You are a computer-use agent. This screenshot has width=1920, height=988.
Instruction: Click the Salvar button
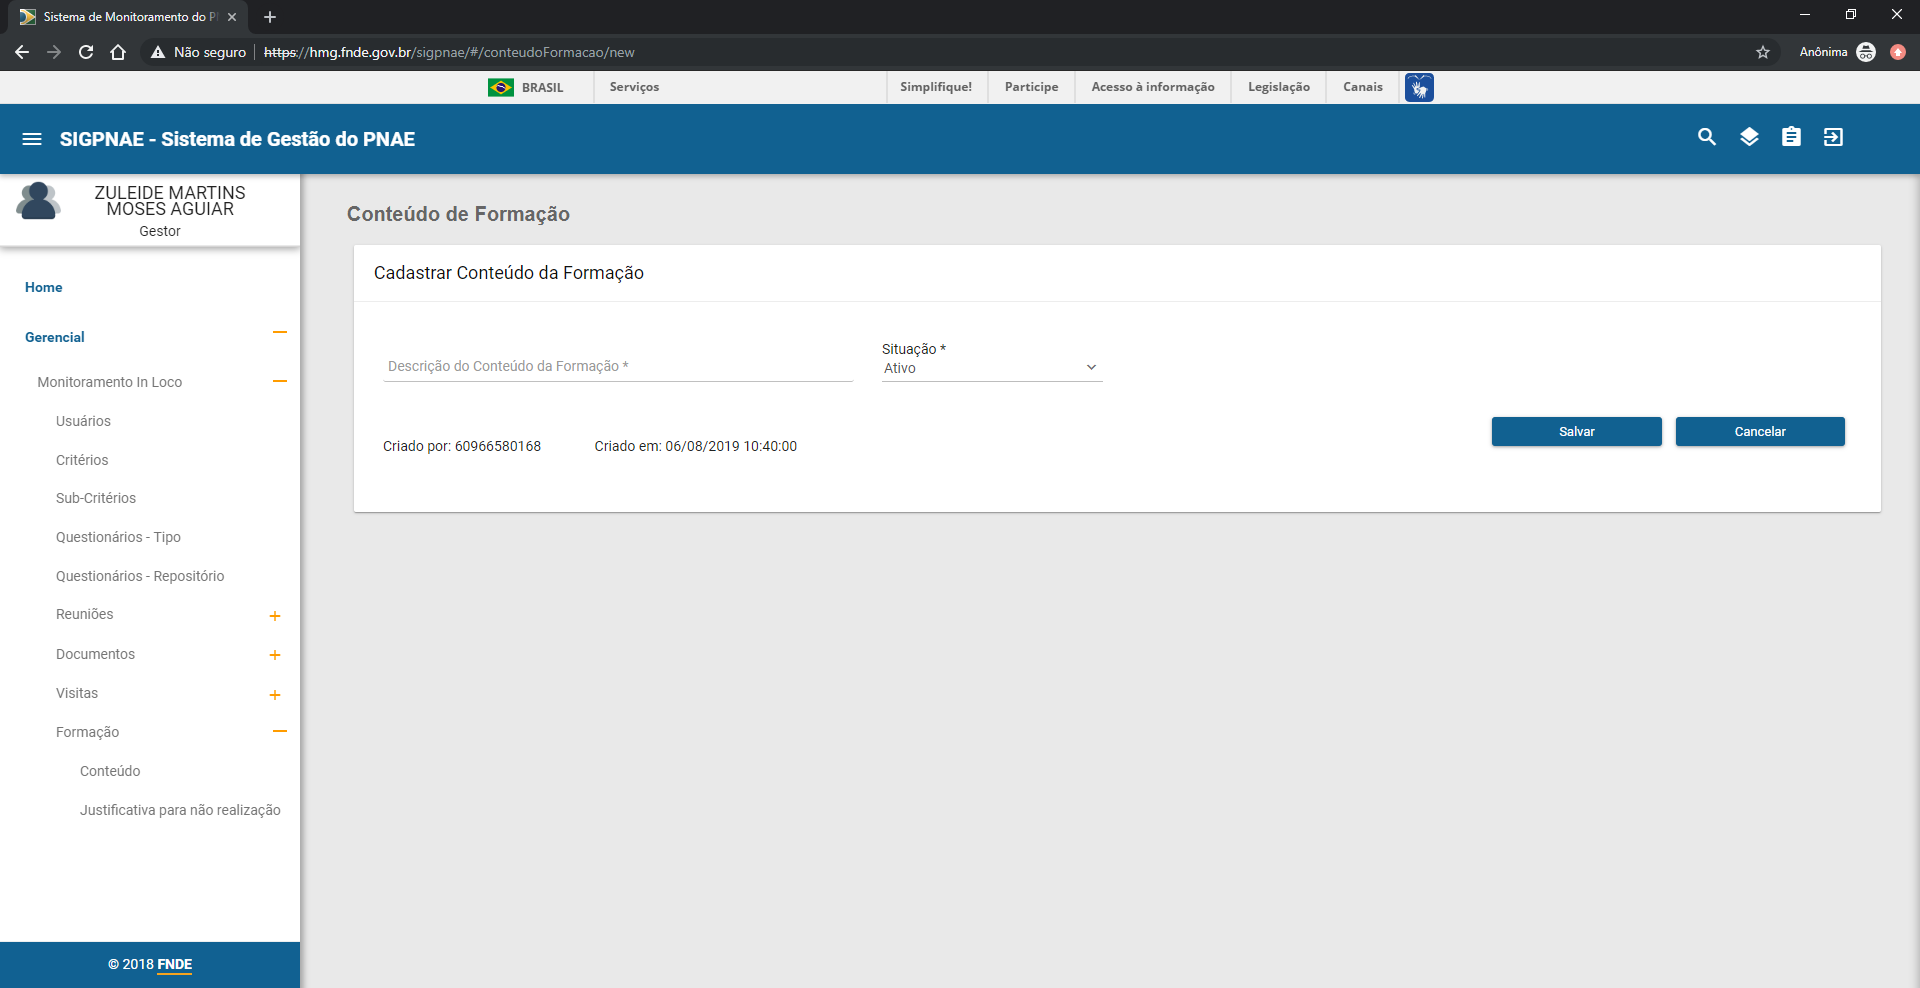(x=1576, y=432)
